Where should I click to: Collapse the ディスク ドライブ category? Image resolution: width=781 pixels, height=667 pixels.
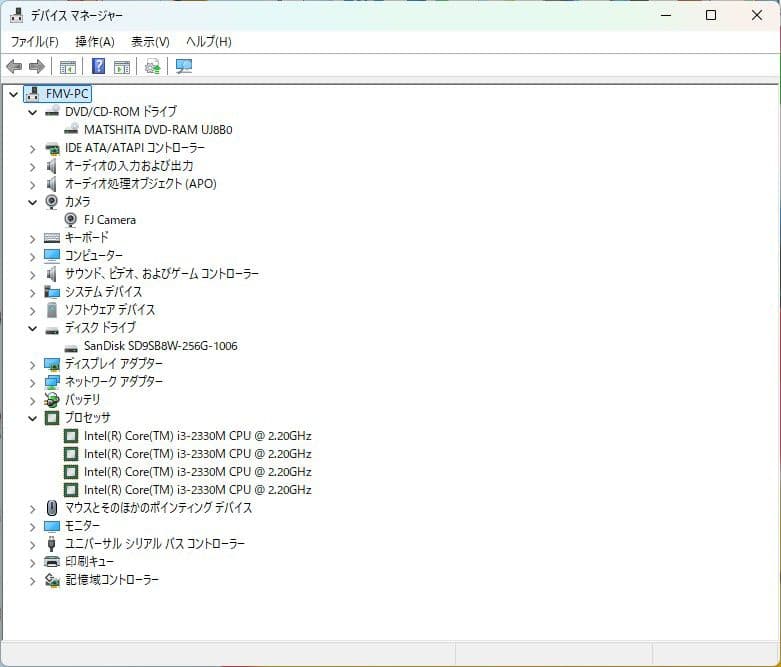point(32,328)
